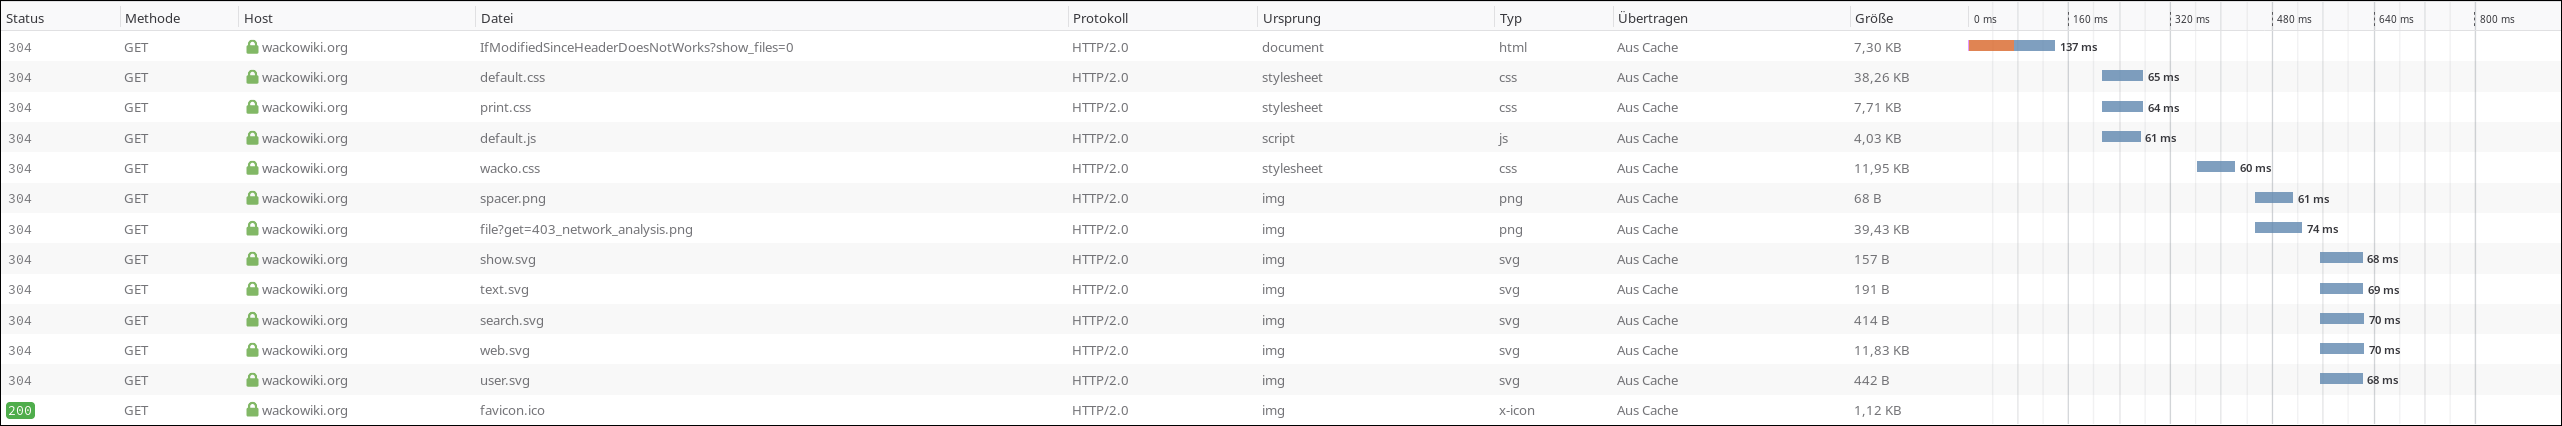
Task: Select the file?get=403_network_analysis.png request
Action: 586,229
